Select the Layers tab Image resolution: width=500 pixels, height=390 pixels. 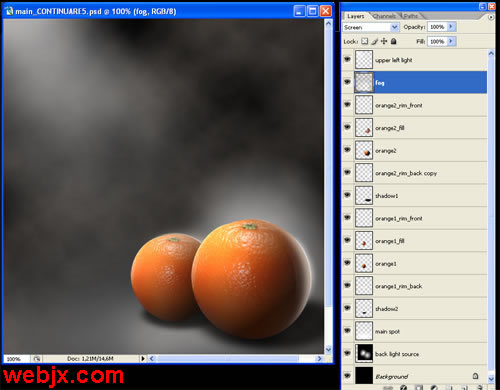point(356,16)
